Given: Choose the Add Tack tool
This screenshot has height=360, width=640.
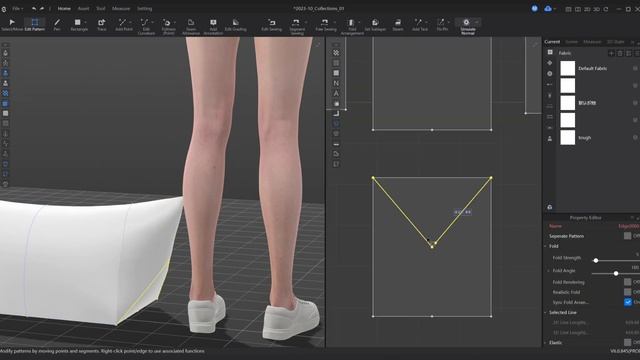Looking at the screenshot, I should [x=419, y=25].
